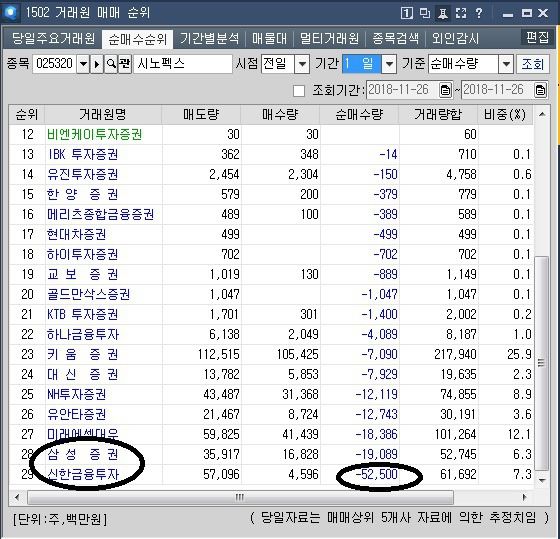Select the 삼성증권 row
This screenshot has height=539, width=560.
pyautogui.click(x=271, y=455)
